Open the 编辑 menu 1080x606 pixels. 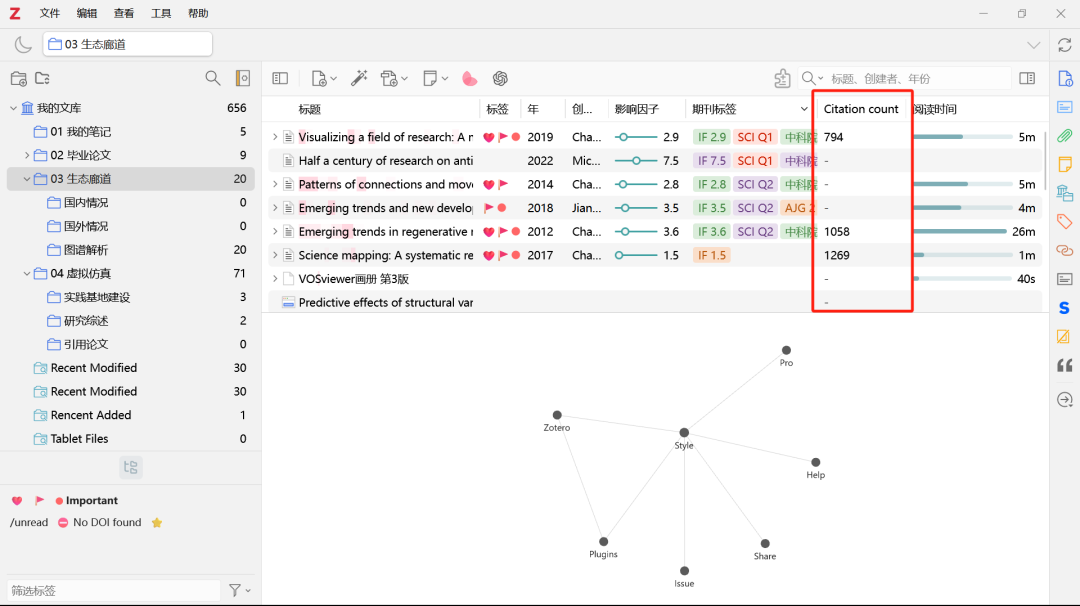click(x=87, y=13)
